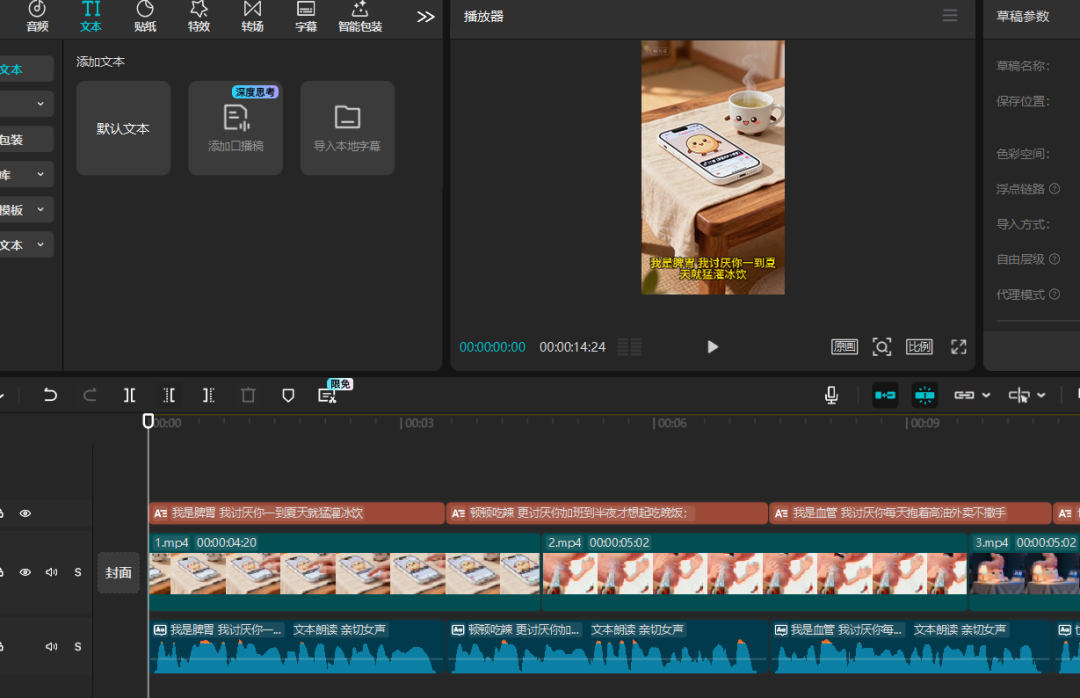Screen dimensions: 1080x698
Task: Open the 特效 effects panel
Action: click(199, 16)
